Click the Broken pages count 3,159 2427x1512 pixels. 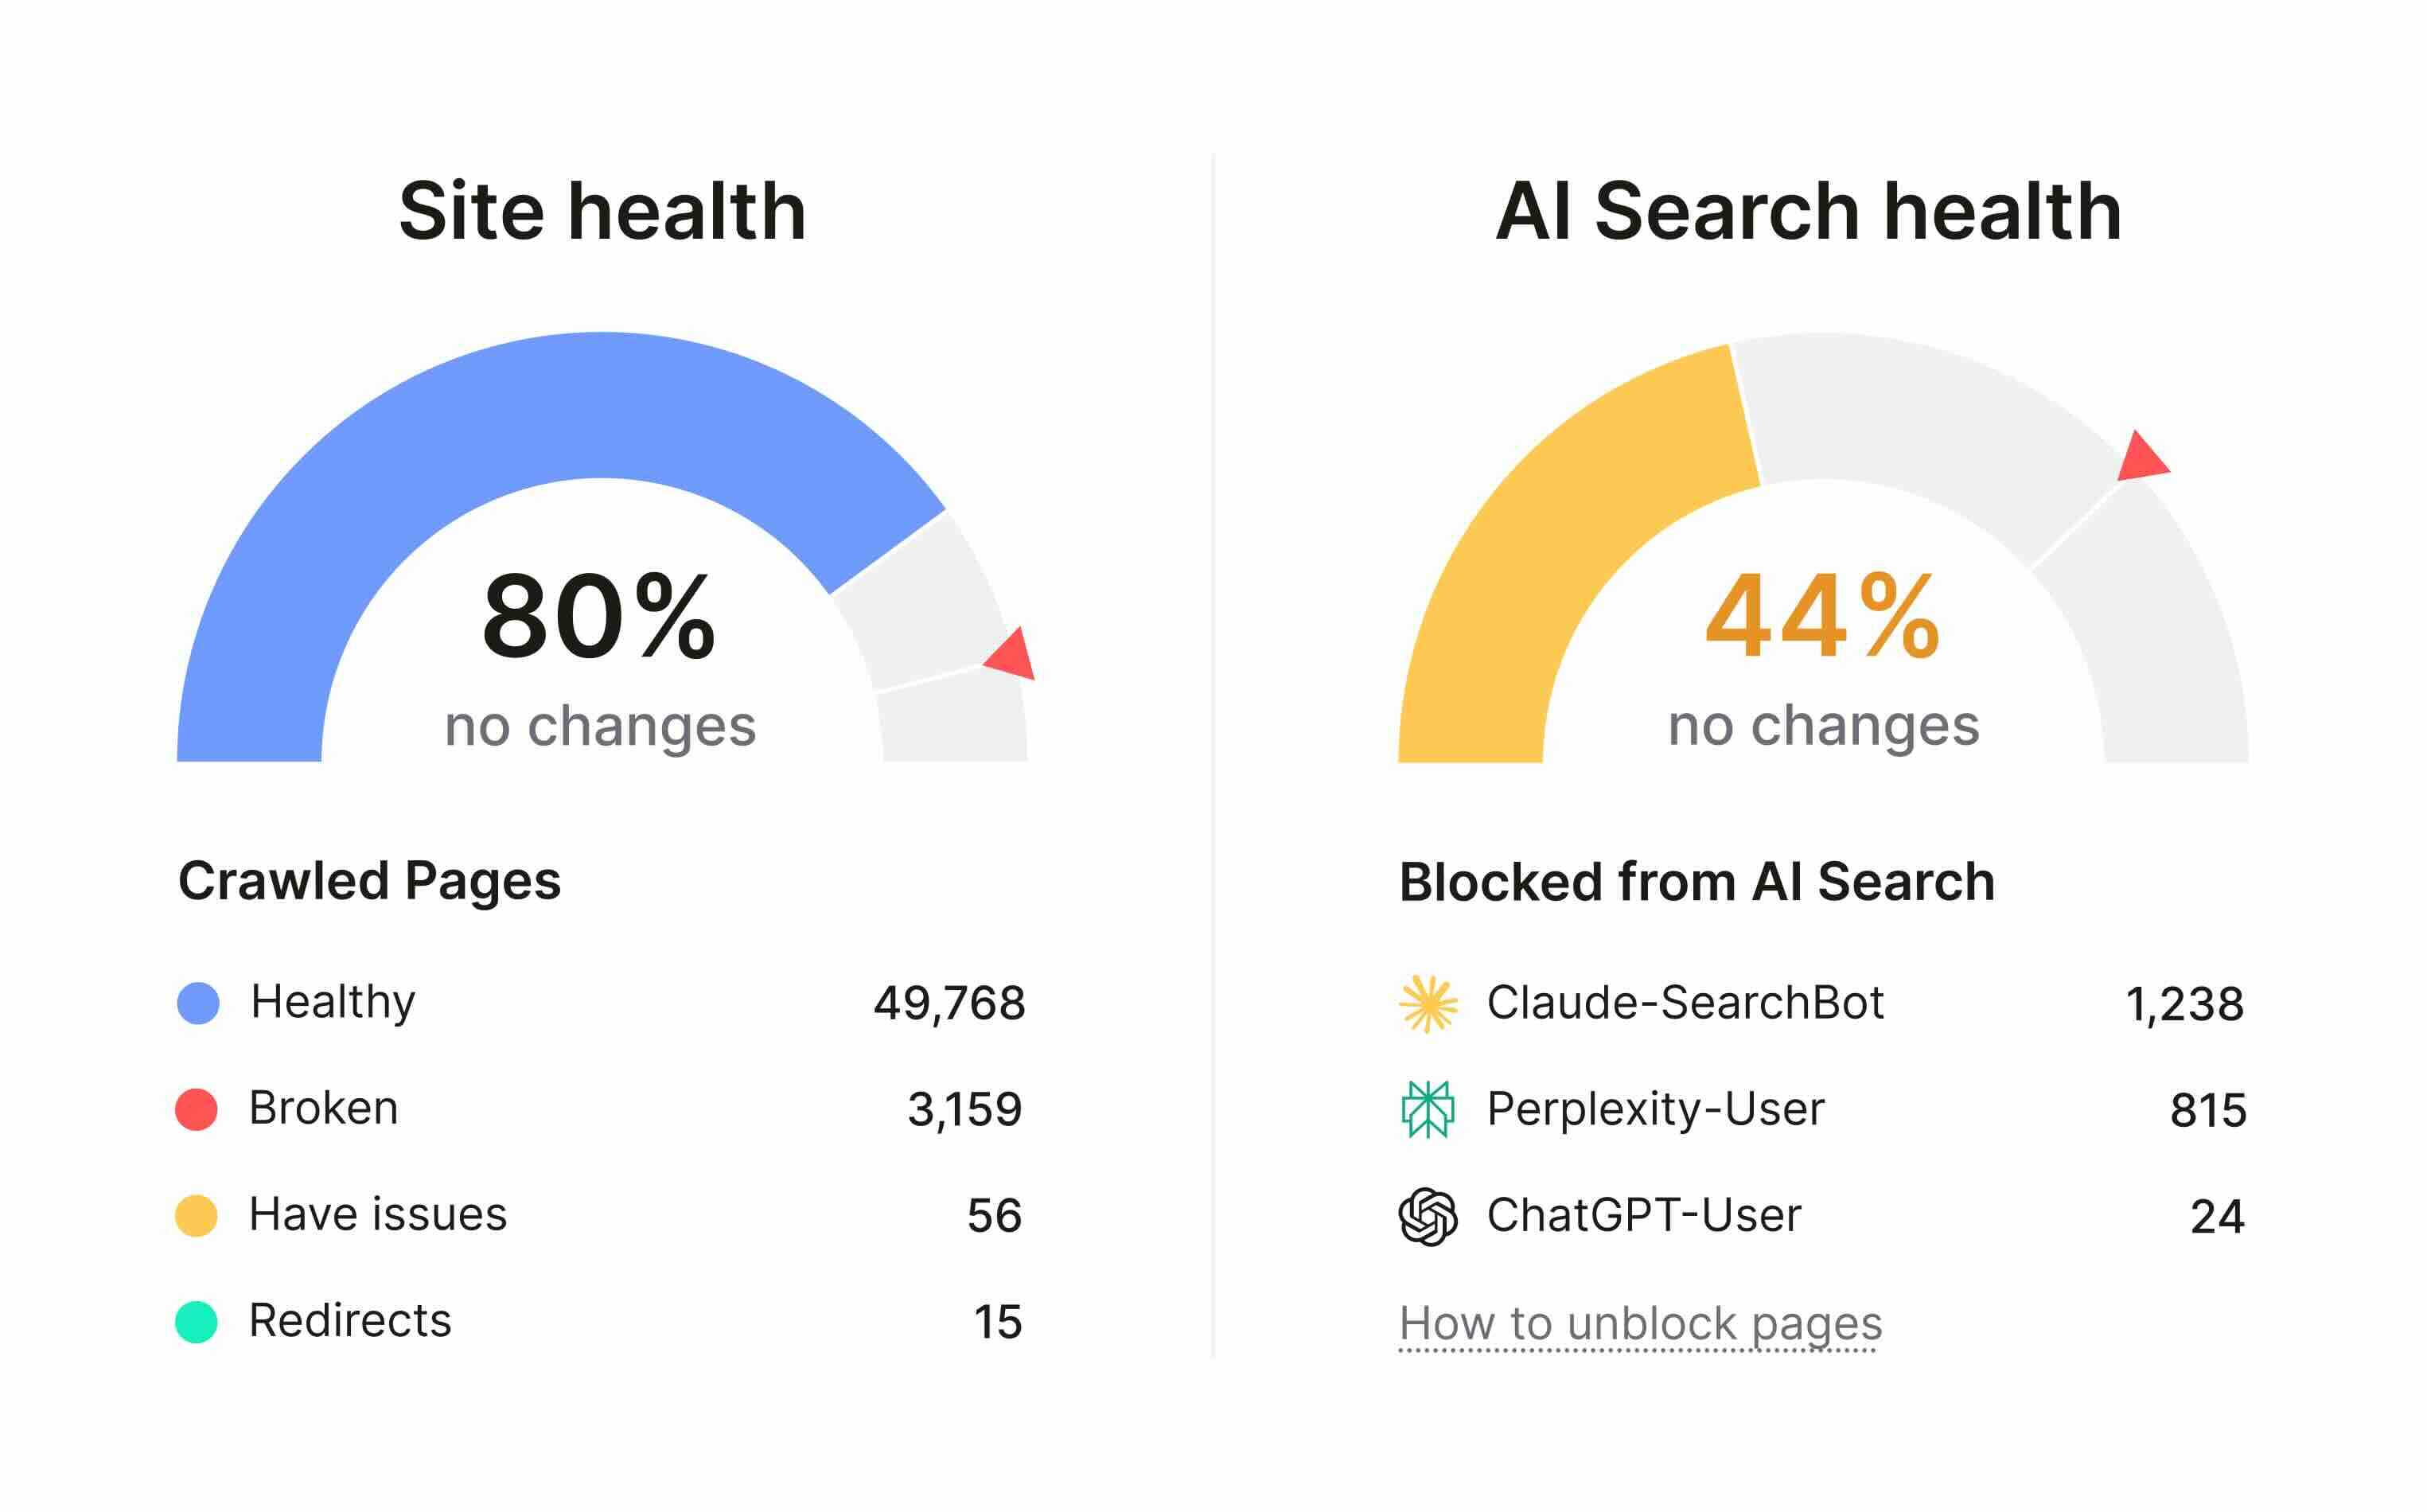point(964,1109)
